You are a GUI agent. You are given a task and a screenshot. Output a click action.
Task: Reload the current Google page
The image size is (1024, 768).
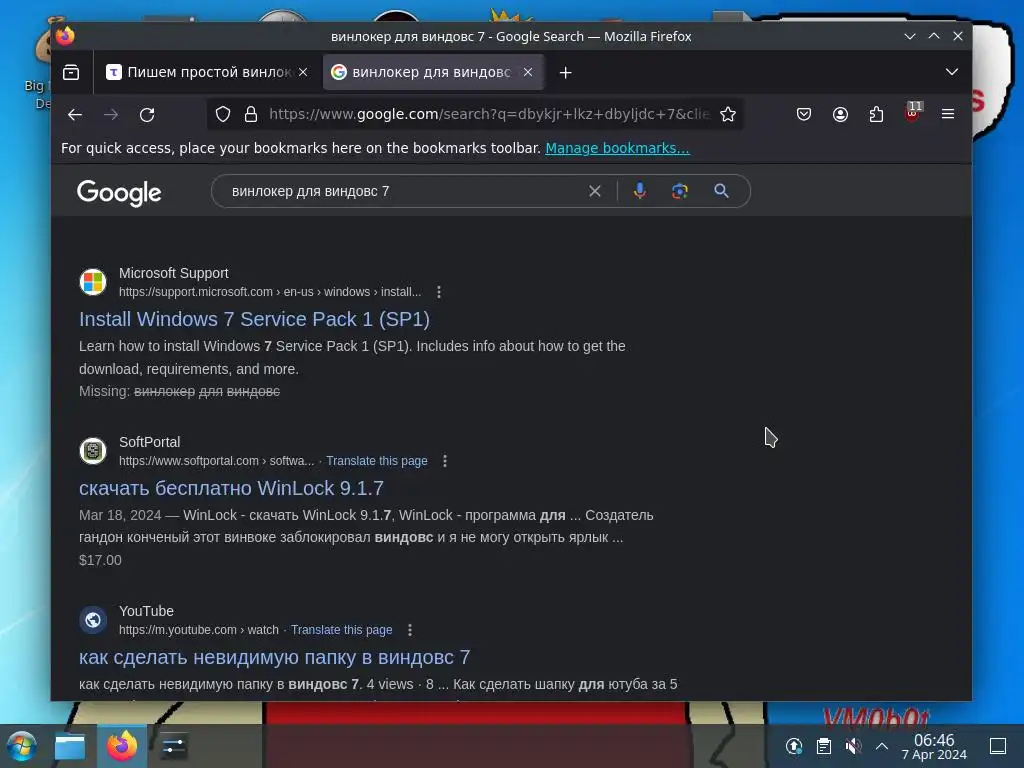pyautogui.click(x=147, y=114)
